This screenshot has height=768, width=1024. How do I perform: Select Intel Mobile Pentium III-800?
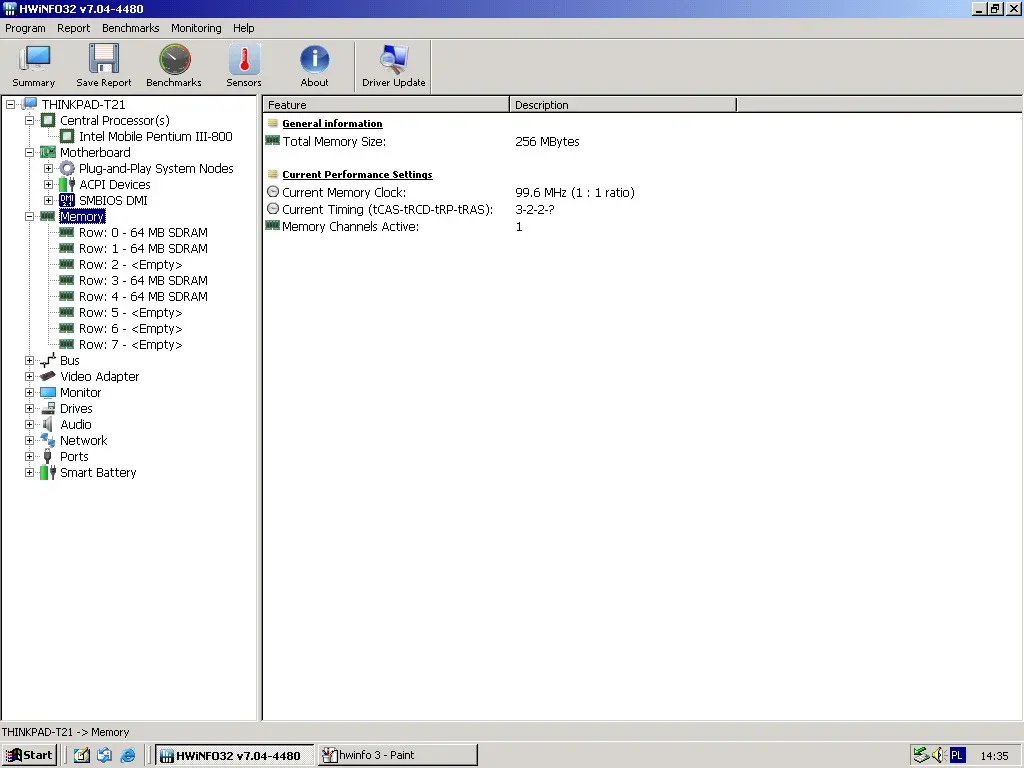pos(155,136)
